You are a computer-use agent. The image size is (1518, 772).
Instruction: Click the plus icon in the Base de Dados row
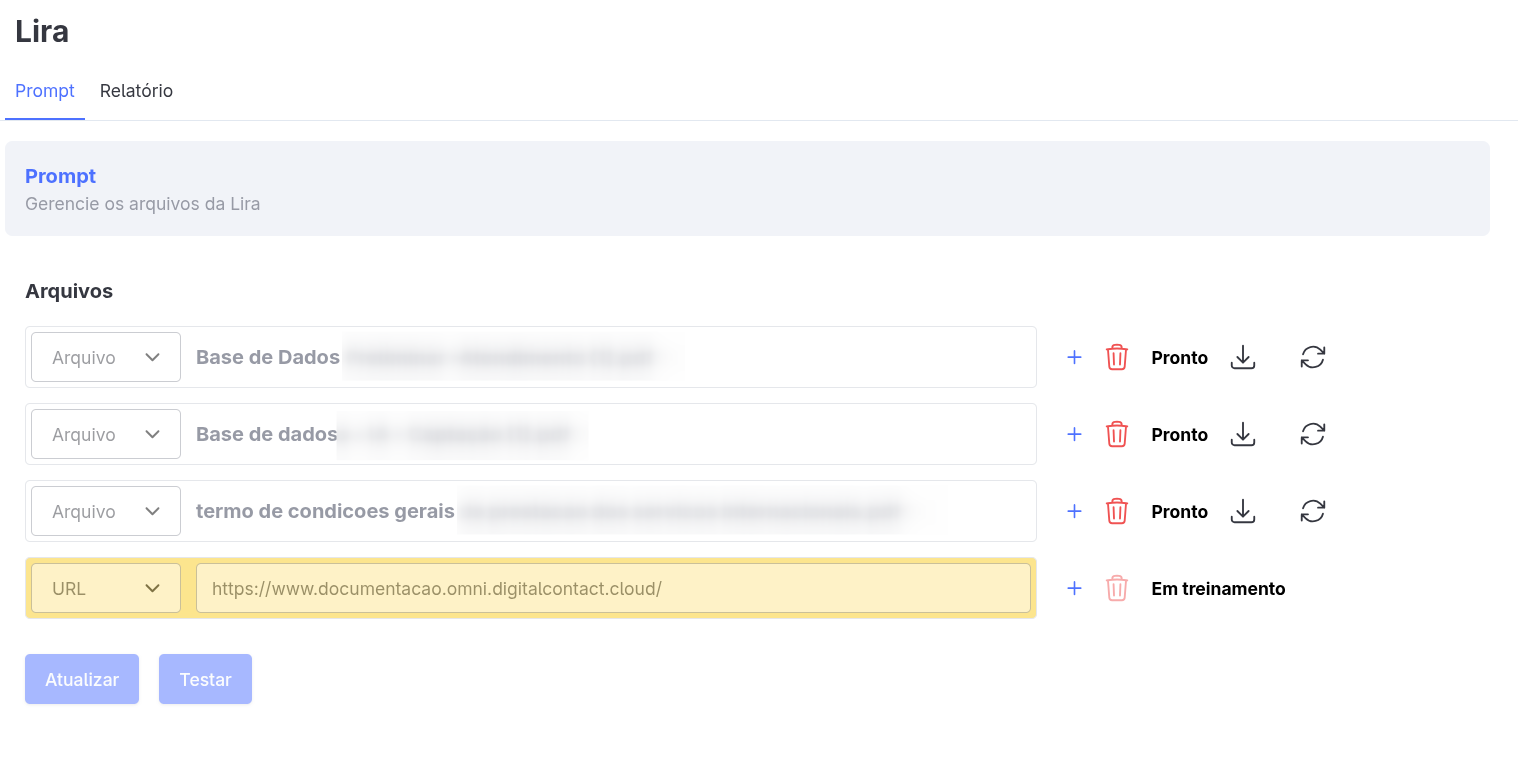[1074, 357]
